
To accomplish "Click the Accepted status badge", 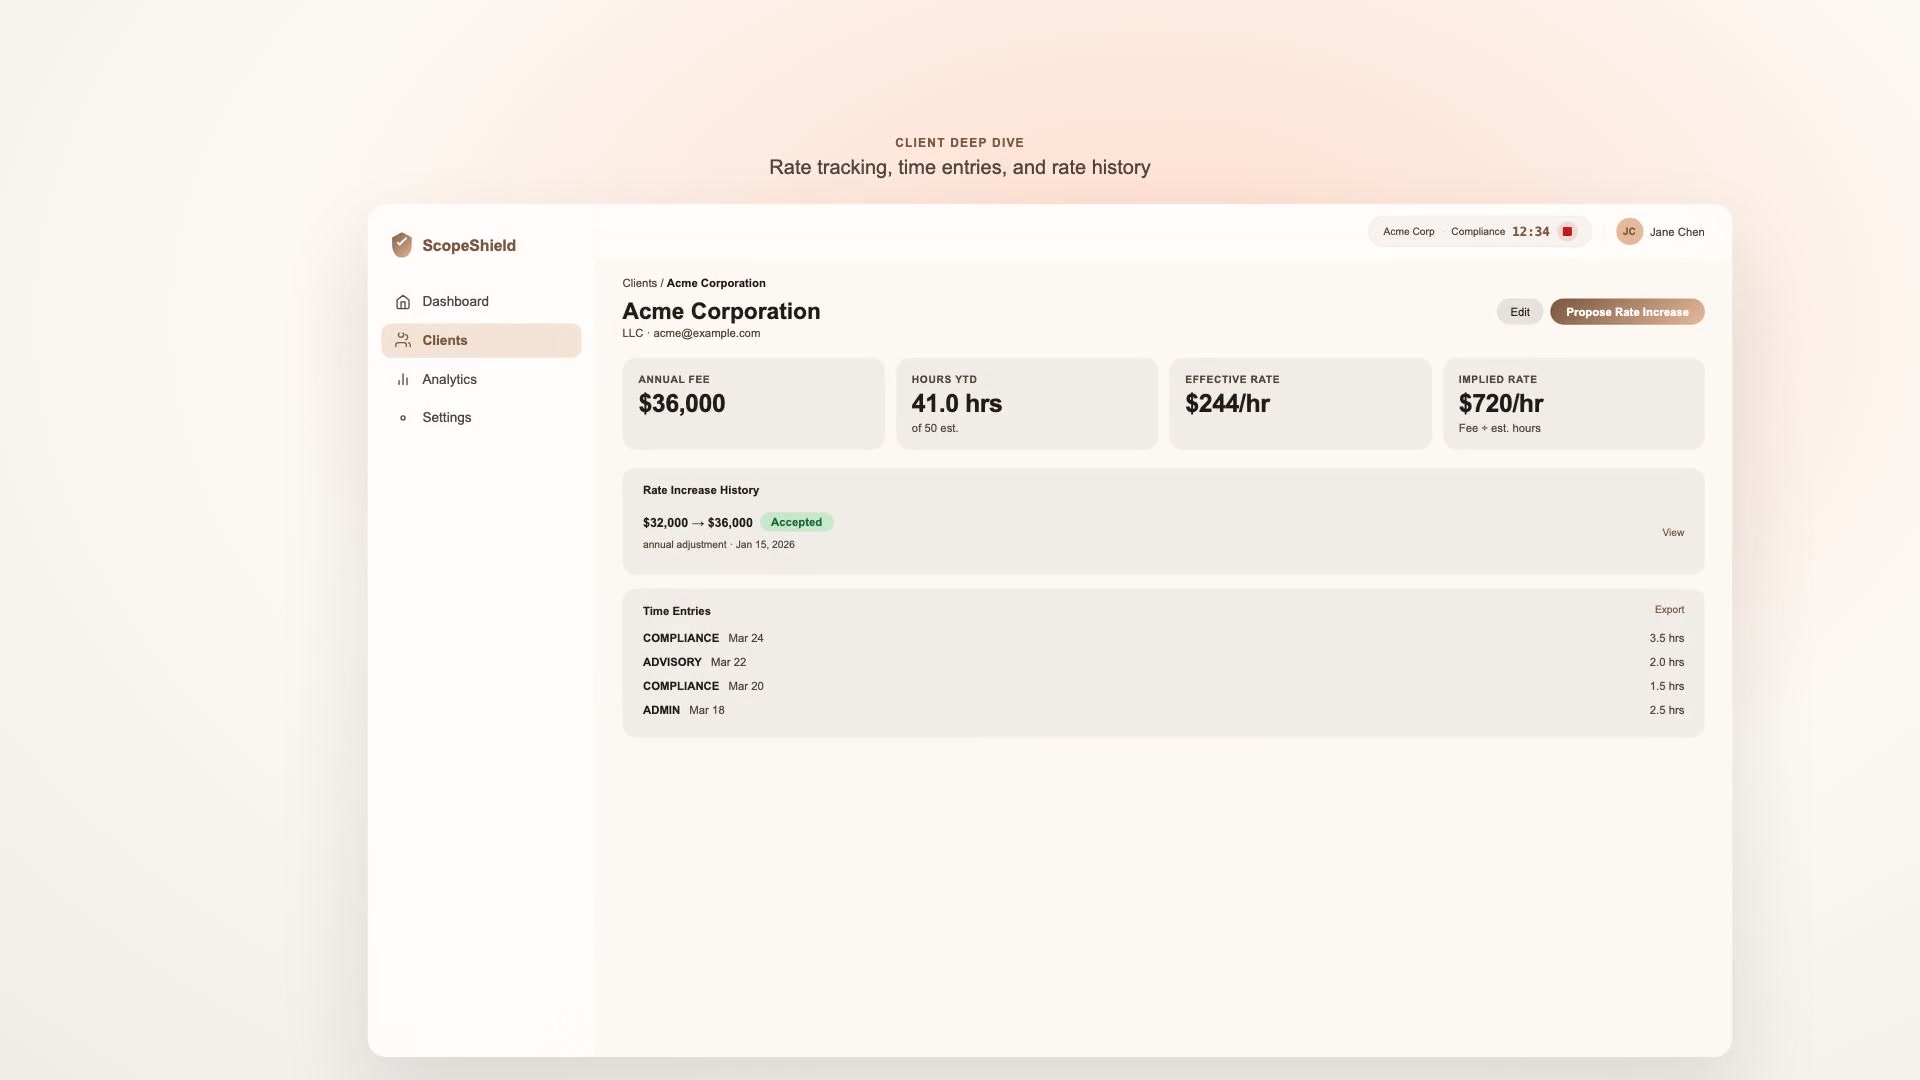I will pyautogui.click(x=796, y=523).
